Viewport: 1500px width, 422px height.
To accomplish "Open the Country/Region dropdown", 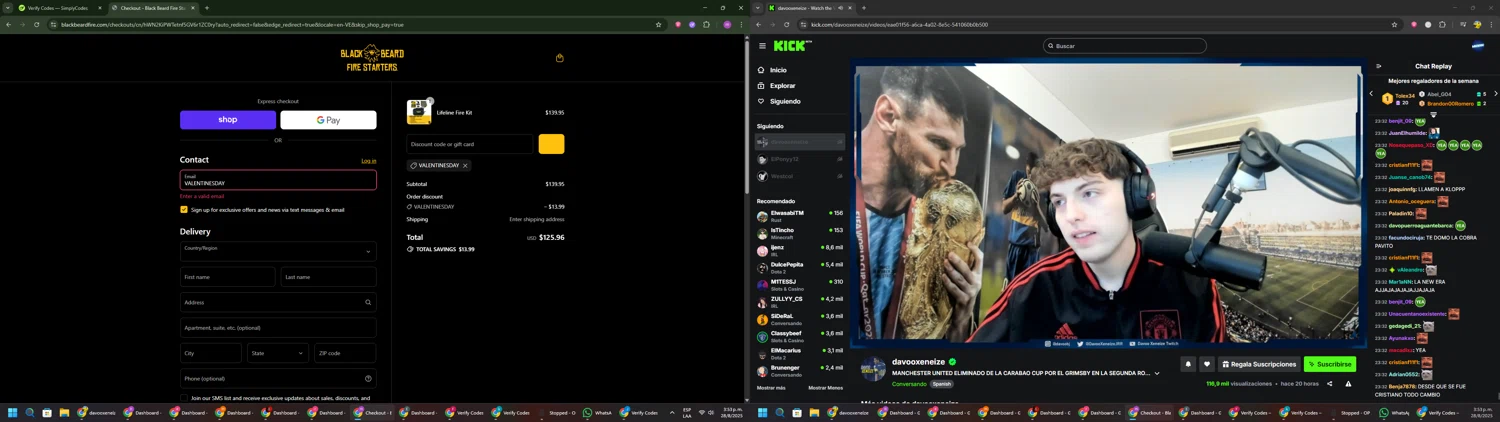I will 278,251.
